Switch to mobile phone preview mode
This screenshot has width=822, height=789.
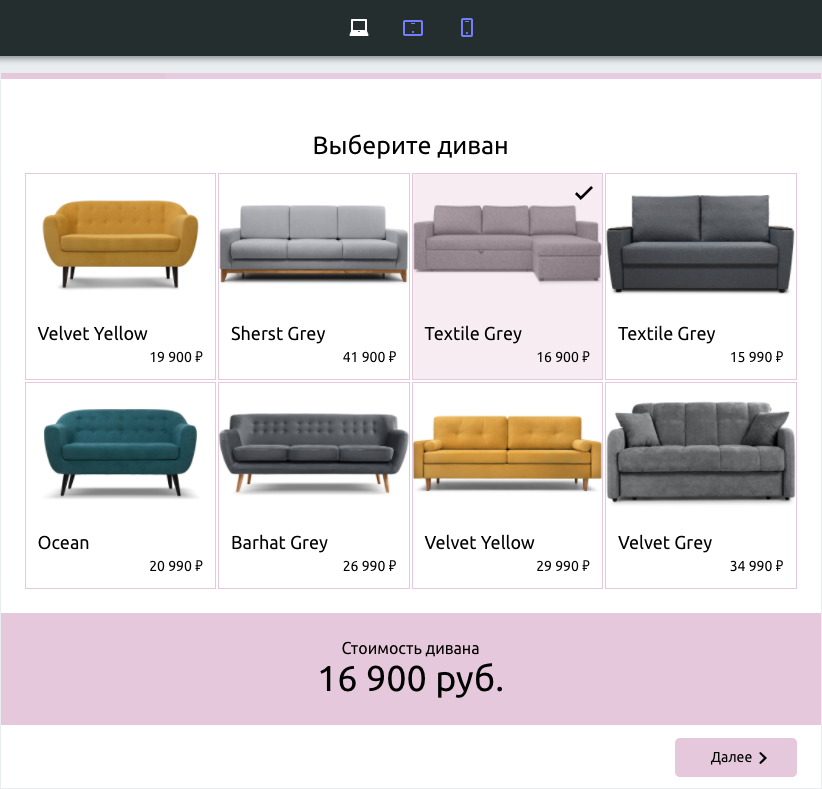467,28
